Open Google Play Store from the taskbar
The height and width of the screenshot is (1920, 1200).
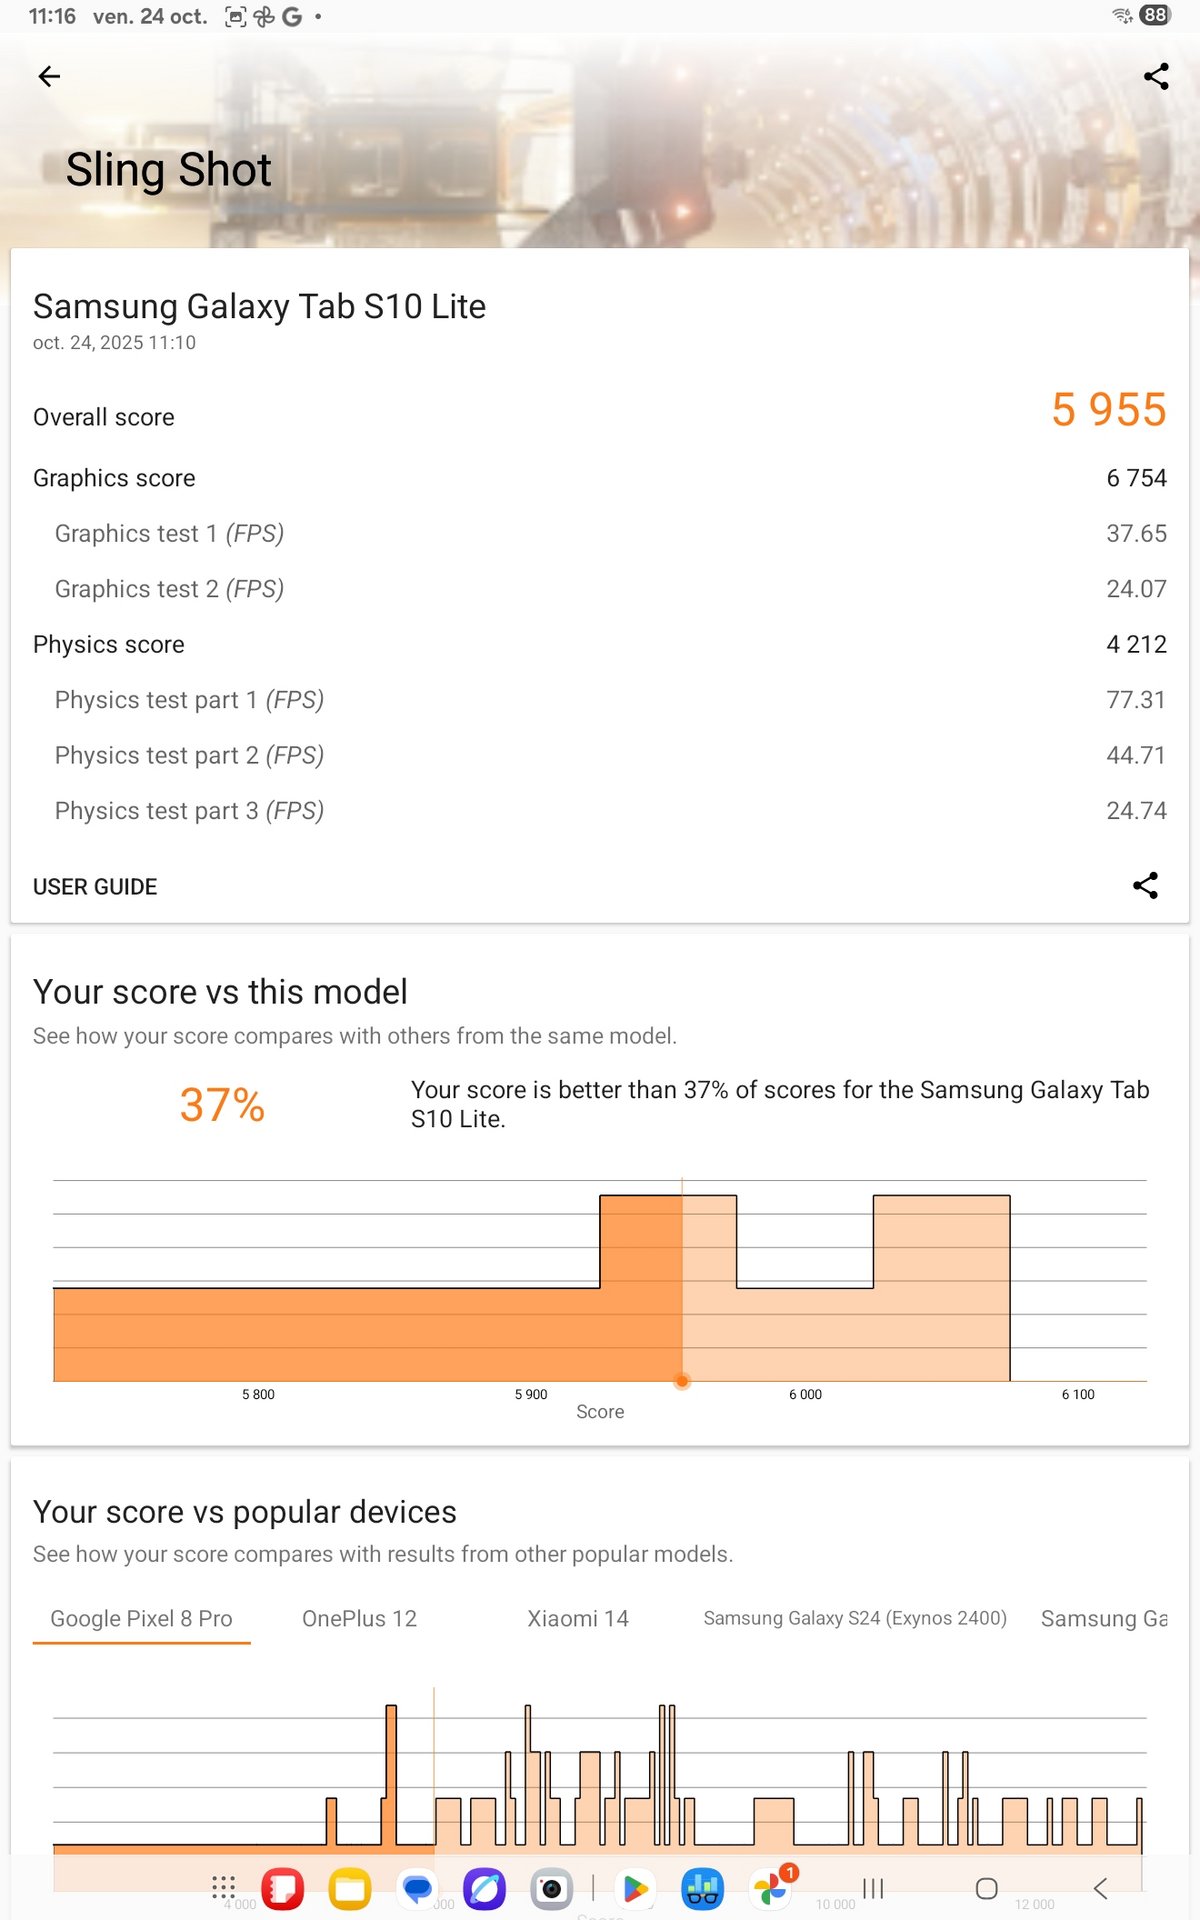(635, 1888)
